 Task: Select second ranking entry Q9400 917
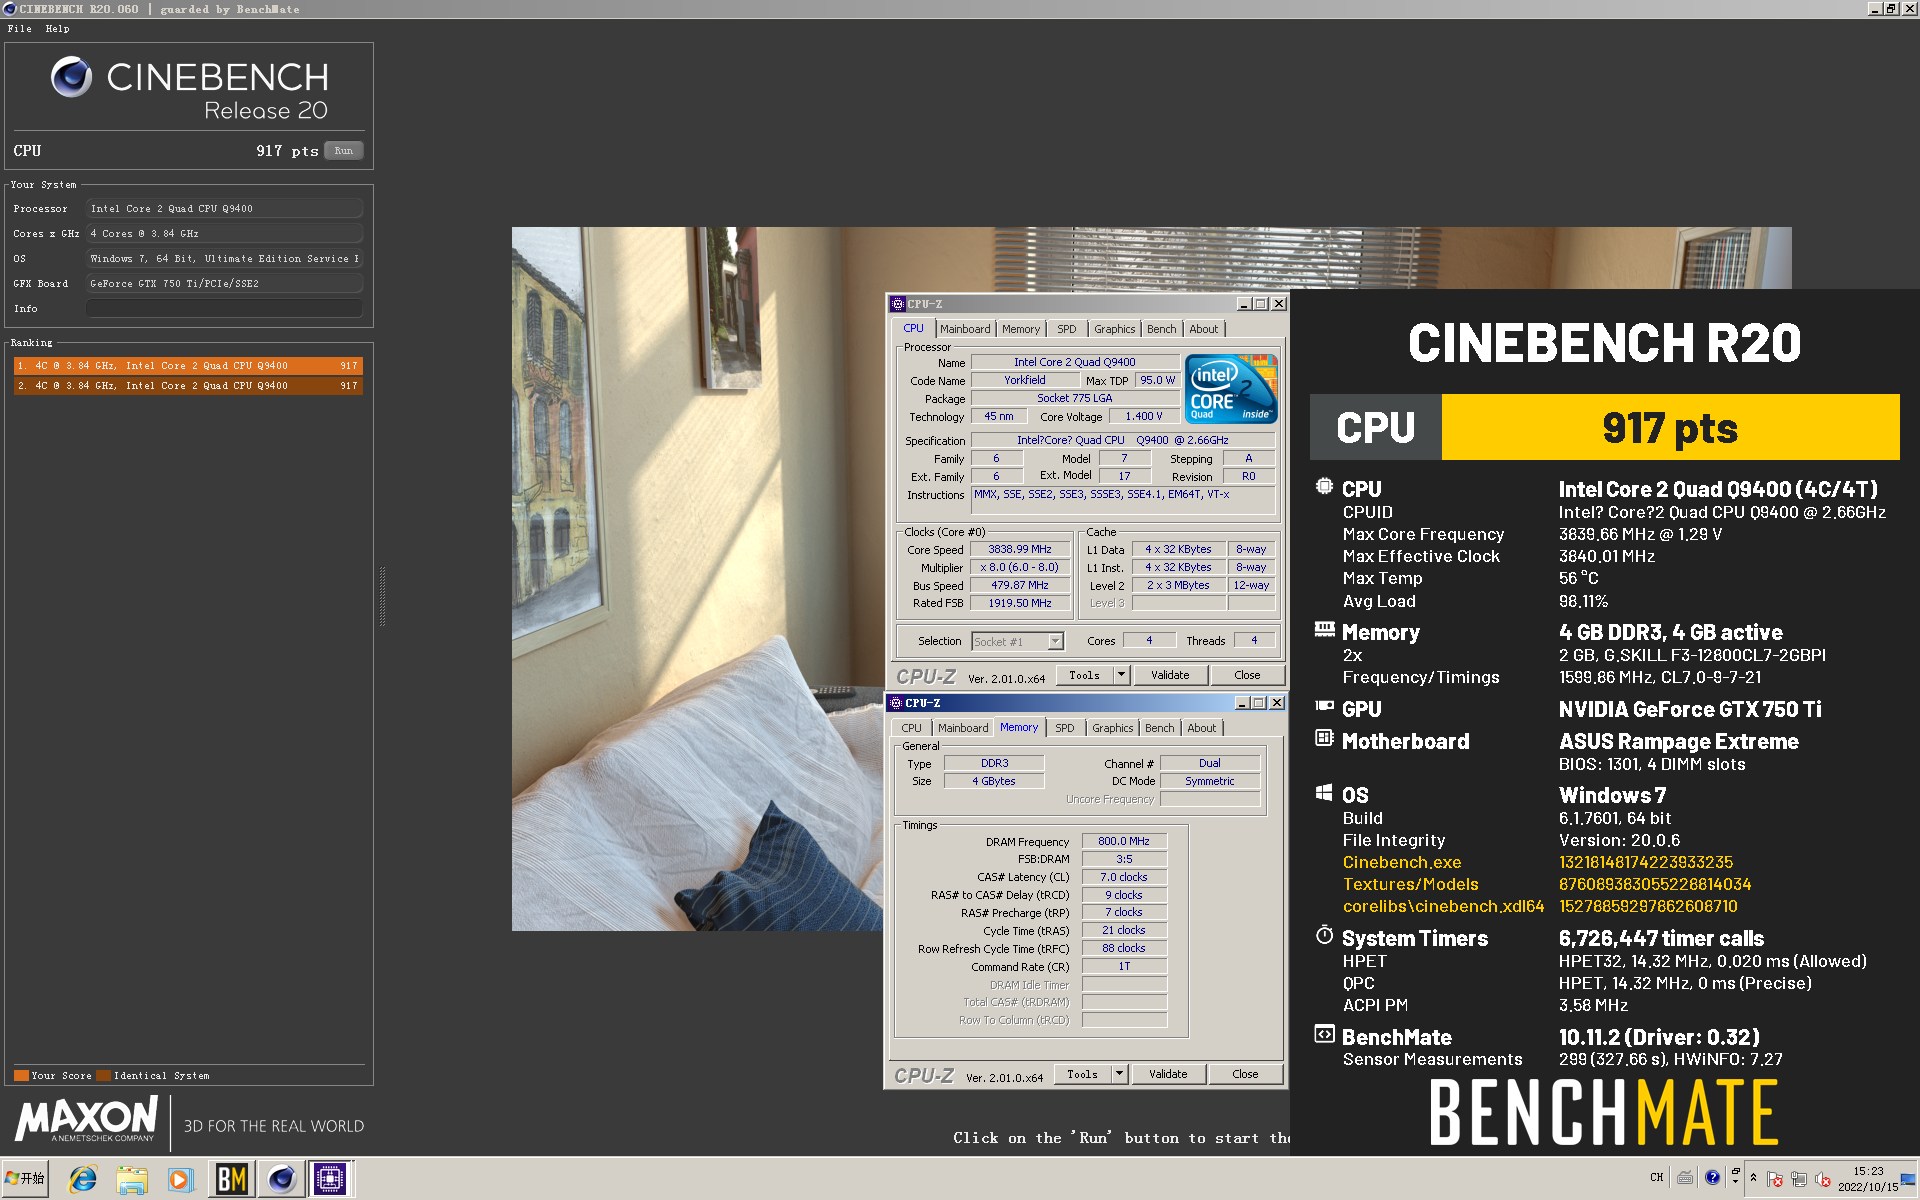tap(188, 386)
